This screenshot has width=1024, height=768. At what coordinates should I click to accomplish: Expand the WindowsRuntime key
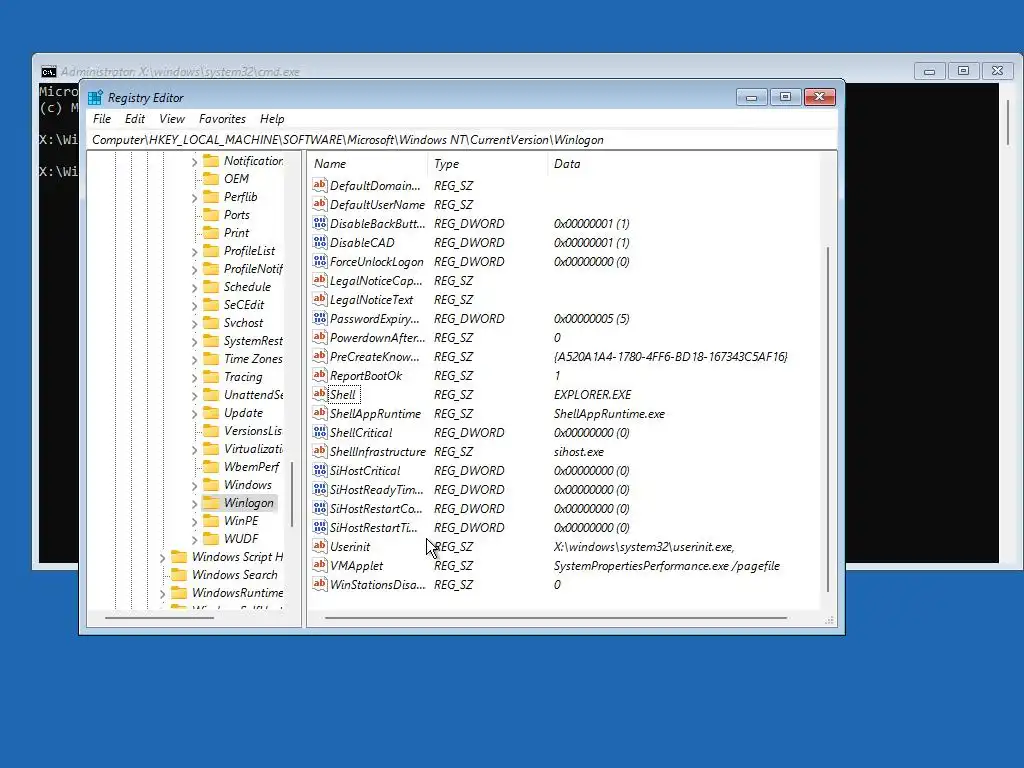(163, 593)
